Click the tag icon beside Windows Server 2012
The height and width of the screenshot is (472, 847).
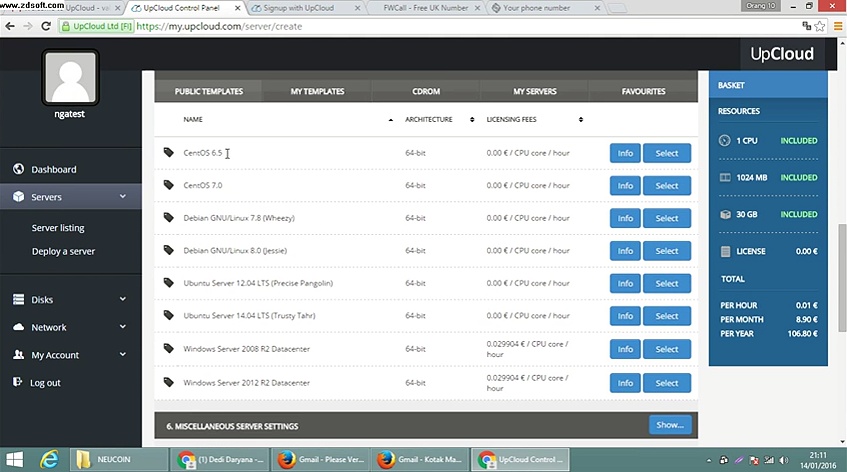(x=169, y=382)
